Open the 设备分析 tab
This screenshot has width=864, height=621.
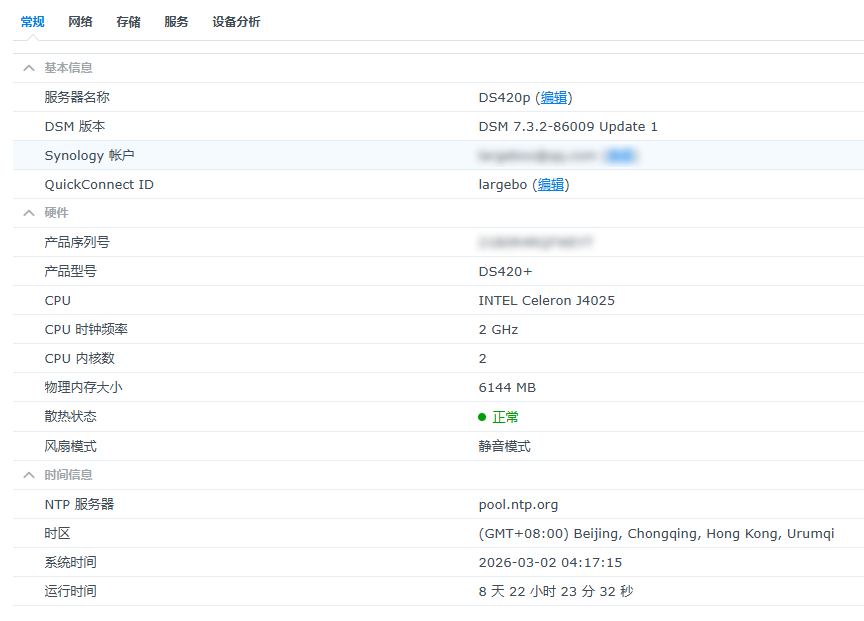[x=236, y=22]
